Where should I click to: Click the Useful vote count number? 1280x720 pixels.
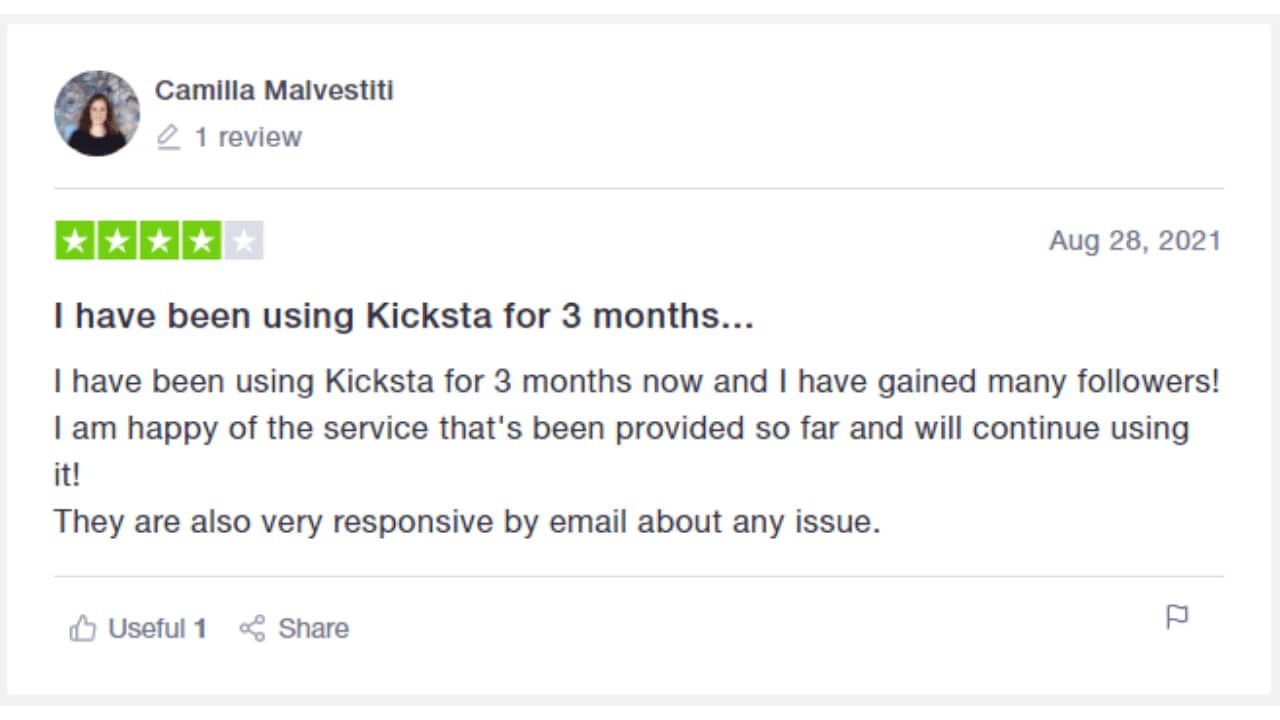point(200,629)
